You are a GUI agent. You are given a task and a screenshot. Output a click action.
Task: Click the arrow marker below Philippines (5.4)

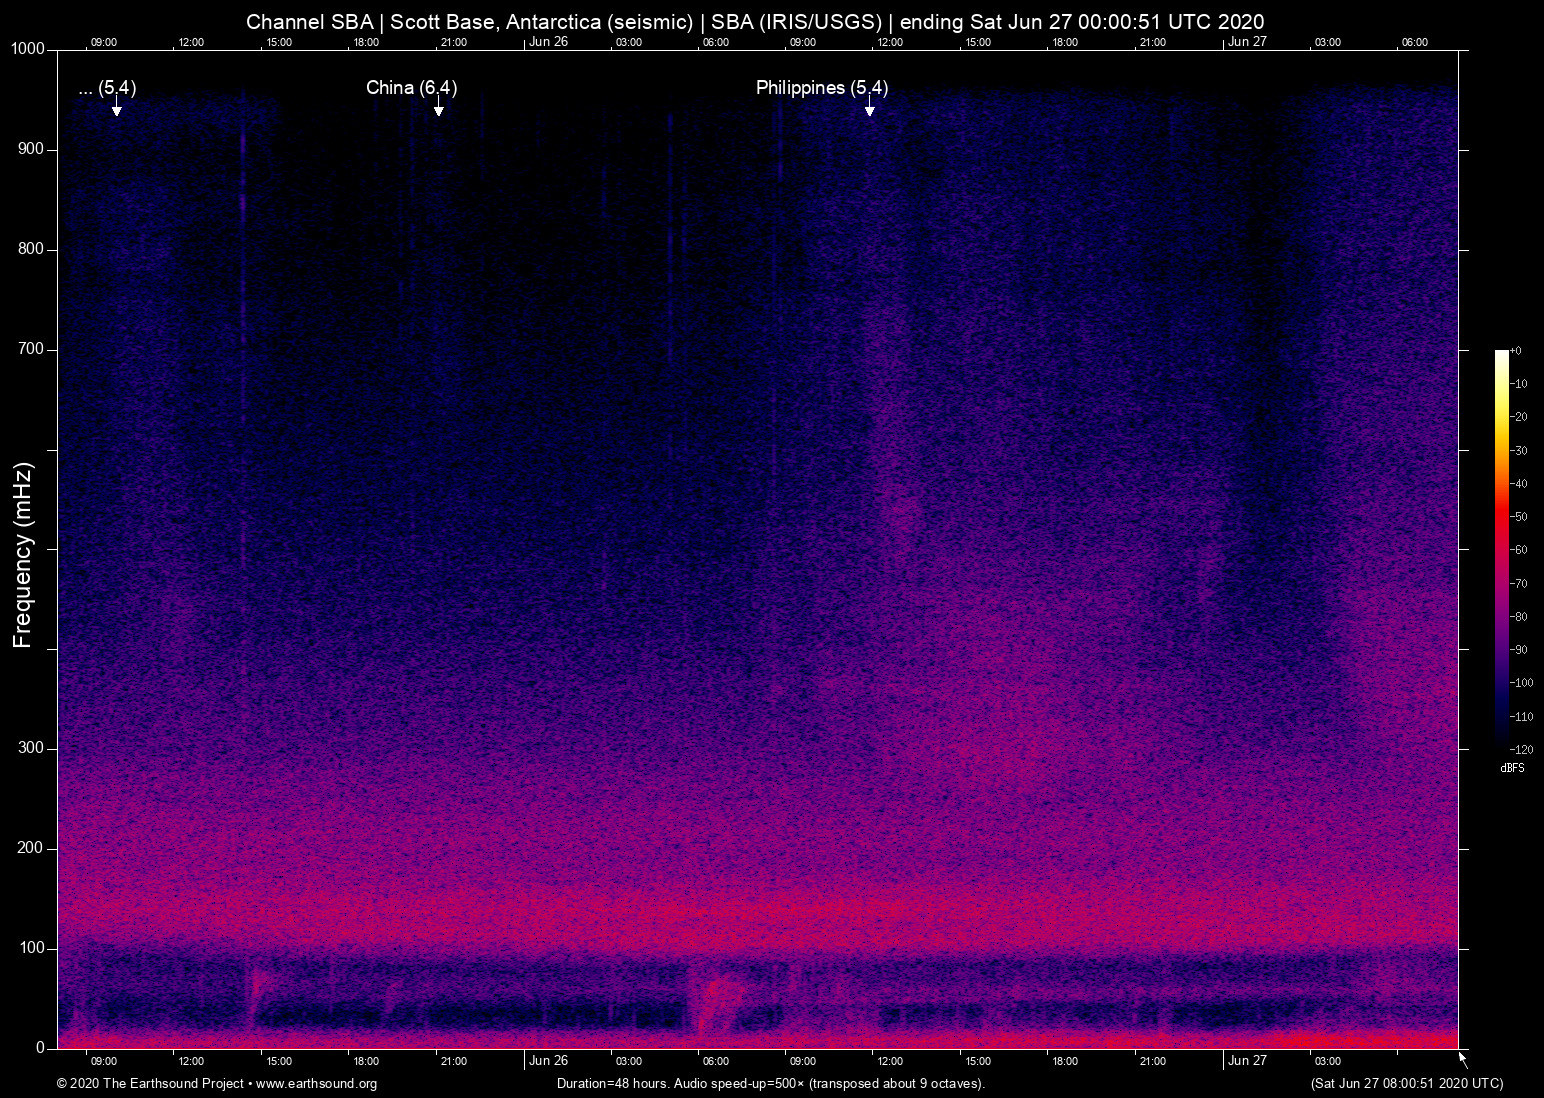pos(869,108)
